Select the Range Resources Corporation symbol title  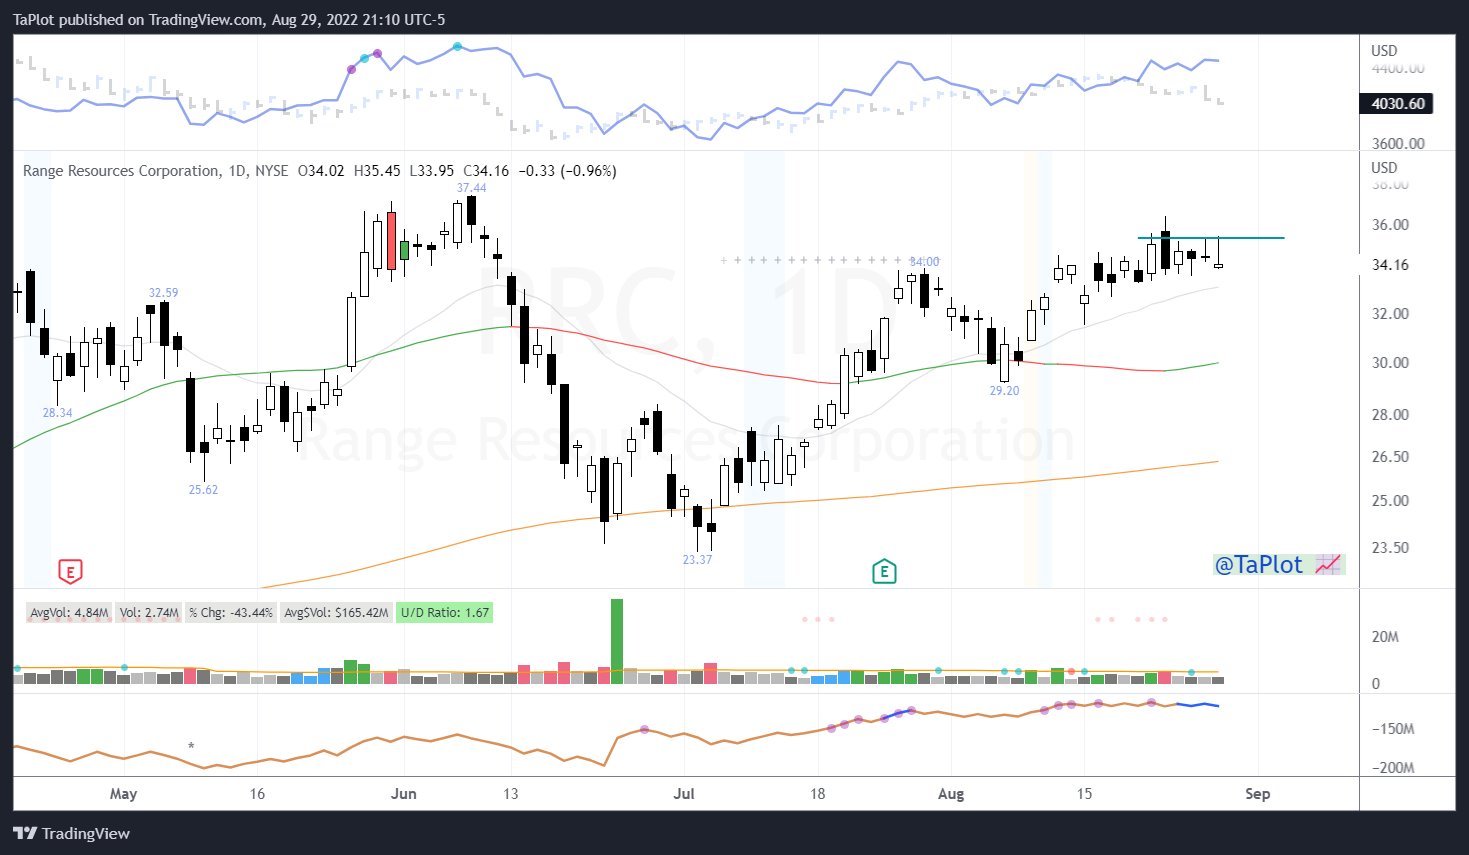(120, 170)
